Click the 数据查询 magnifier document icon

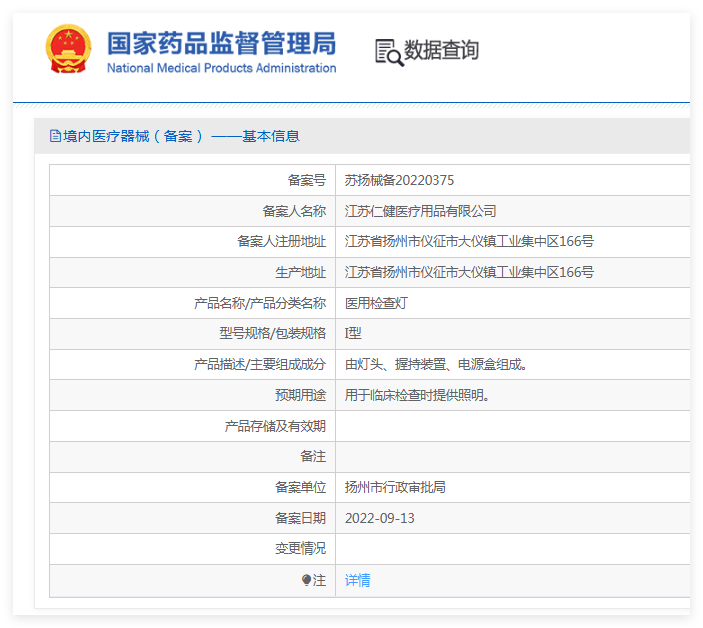click(389, 52)
